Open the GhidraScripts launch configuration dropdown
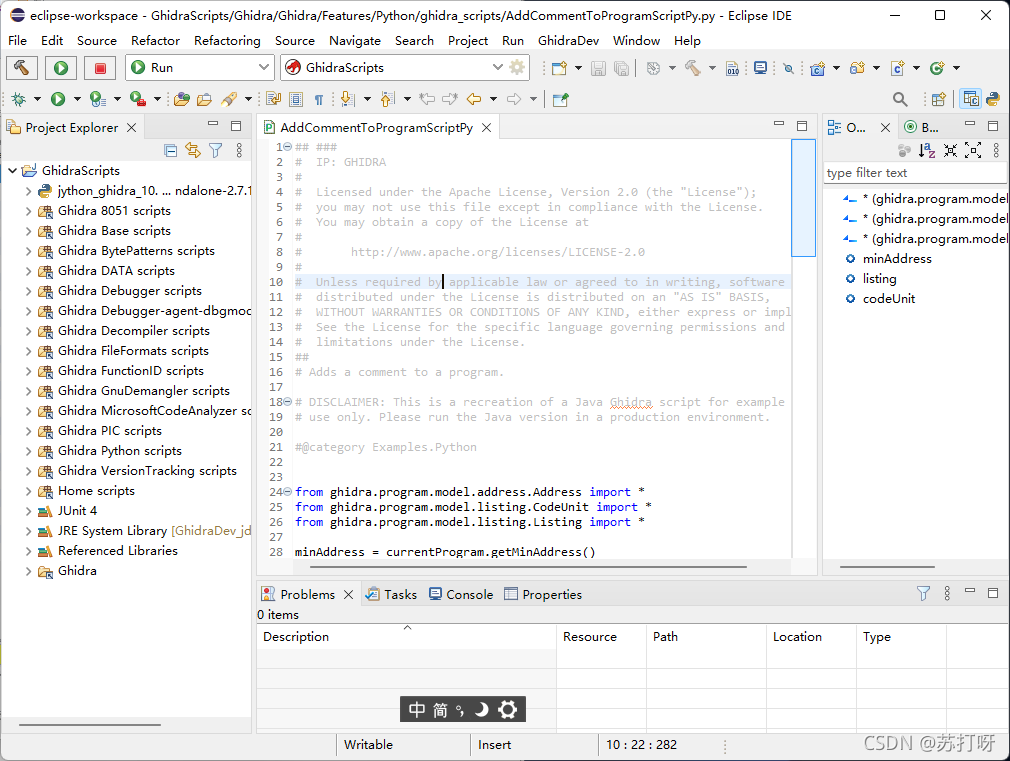This screenshot has height=761, width=1010. [497, 67]
